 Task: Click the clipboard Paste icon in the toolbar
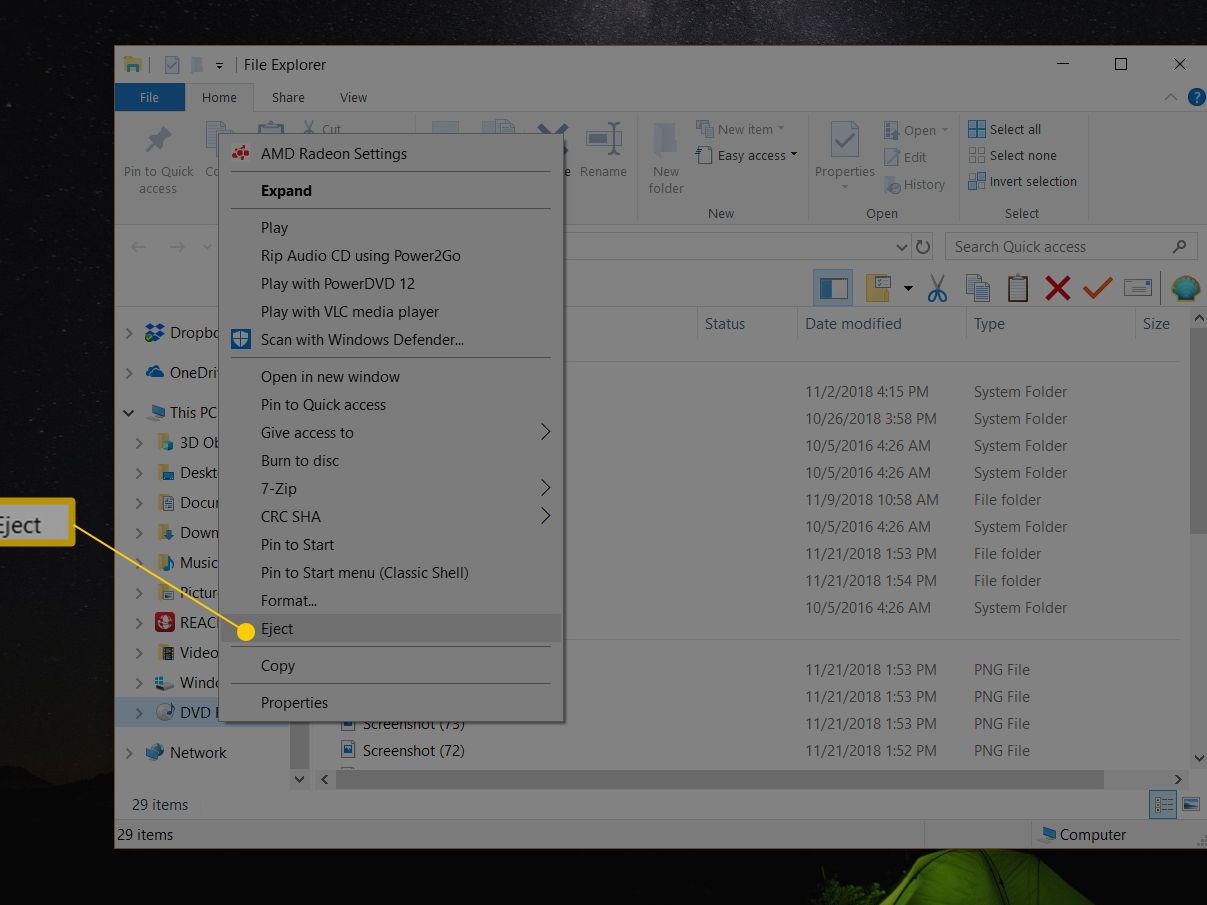[1018, 289]
